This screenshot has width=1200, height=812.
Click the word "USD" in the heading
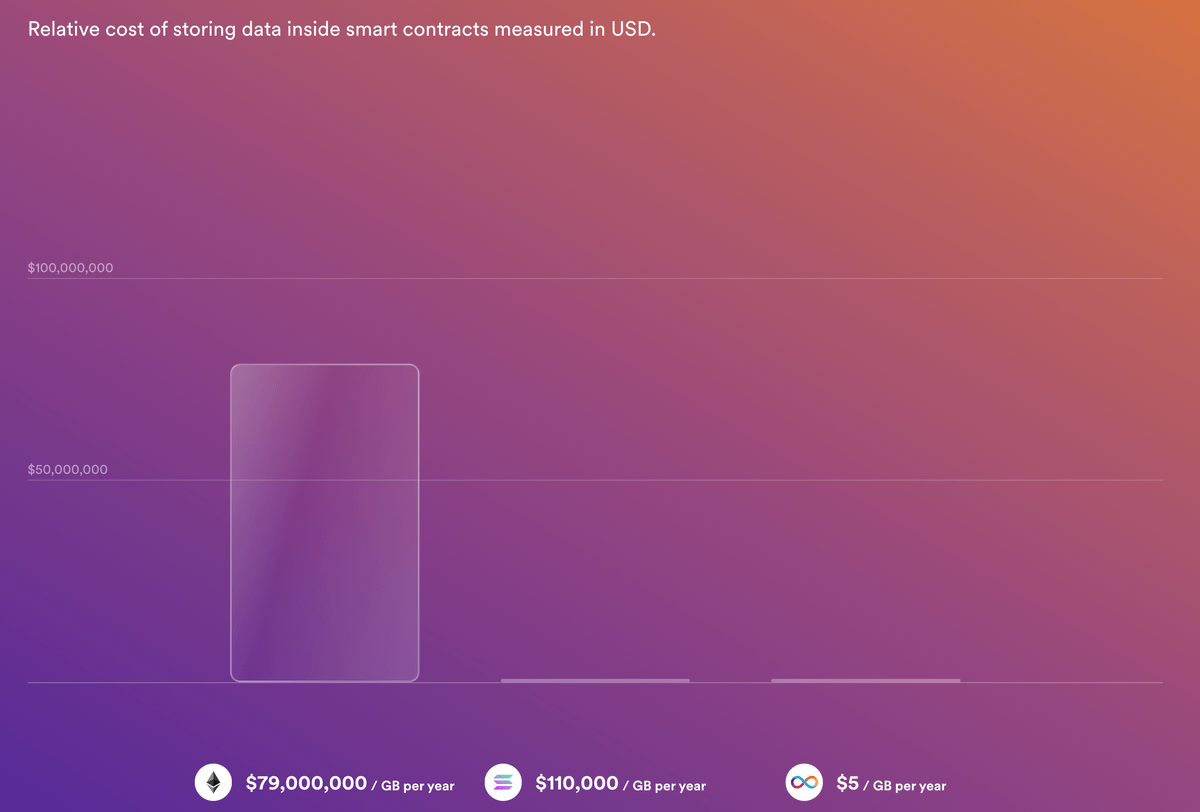click(630, 29)
